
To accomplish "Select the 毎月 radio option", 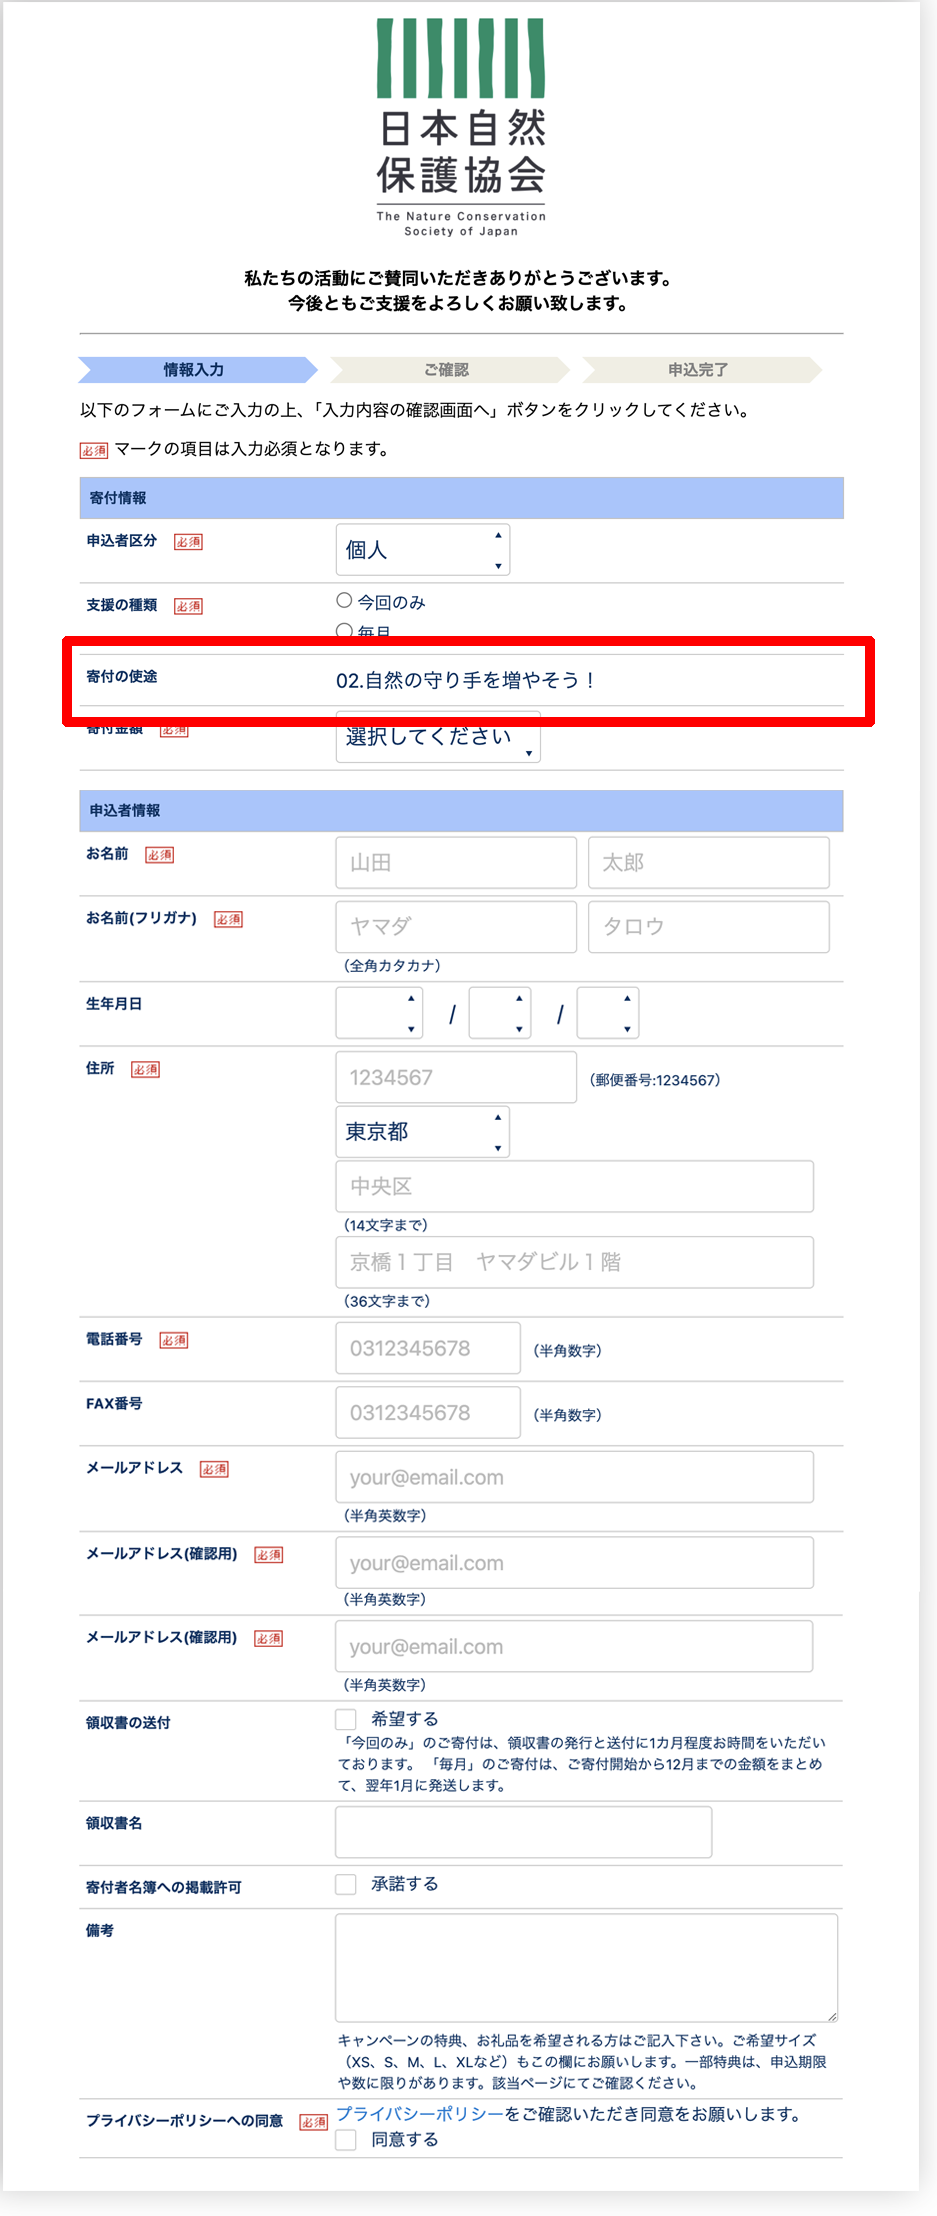I will [344, 631].
